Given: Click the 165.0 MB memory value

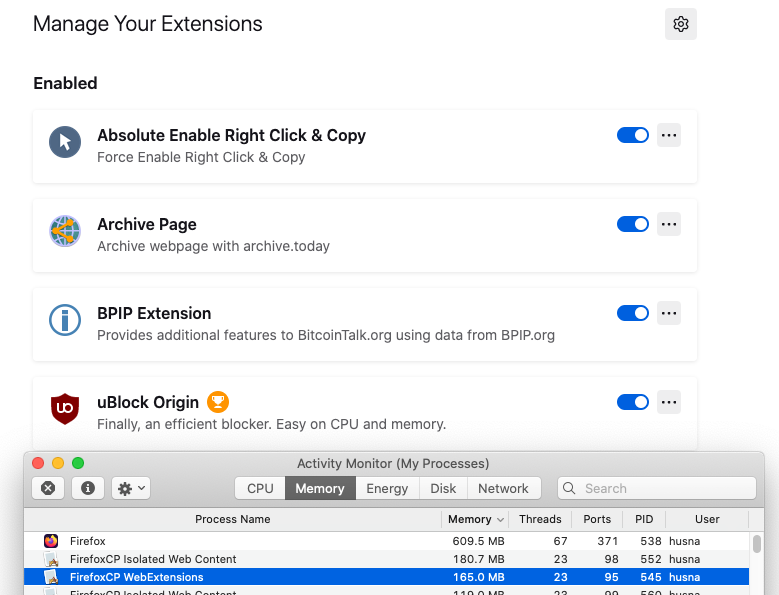Looking at the screenshot, I should point(478,577).
